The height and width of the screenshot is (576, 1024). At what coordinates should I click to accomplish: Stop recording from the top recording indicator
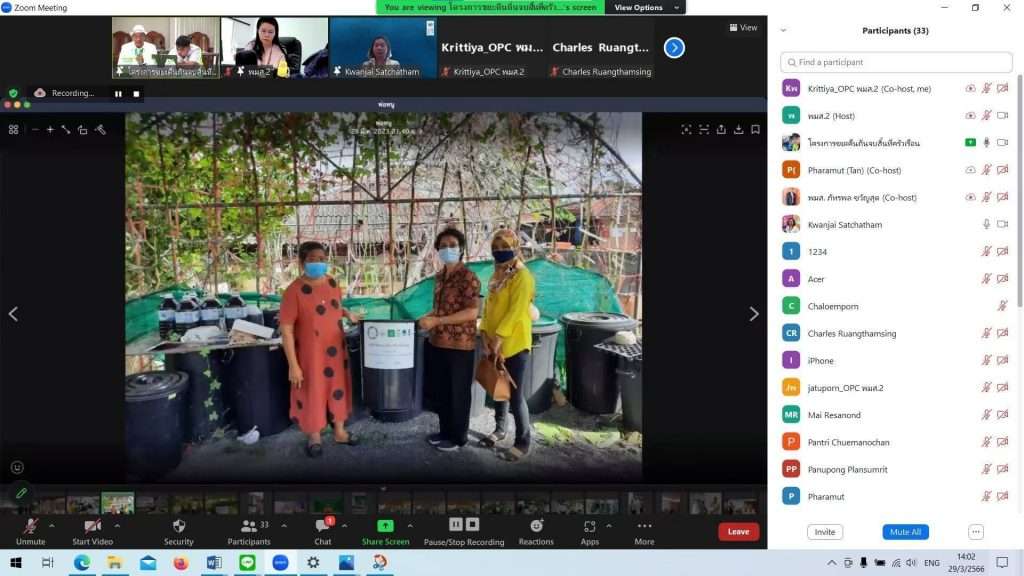pos(137,94)
